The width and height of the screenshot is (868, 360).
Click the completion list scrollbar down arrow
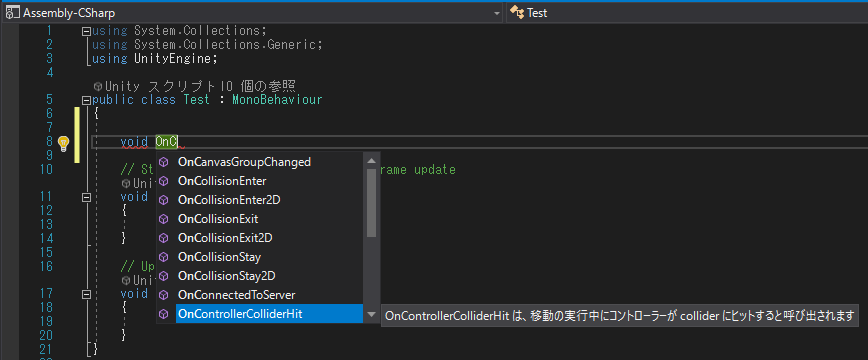(x=371, y=315)
